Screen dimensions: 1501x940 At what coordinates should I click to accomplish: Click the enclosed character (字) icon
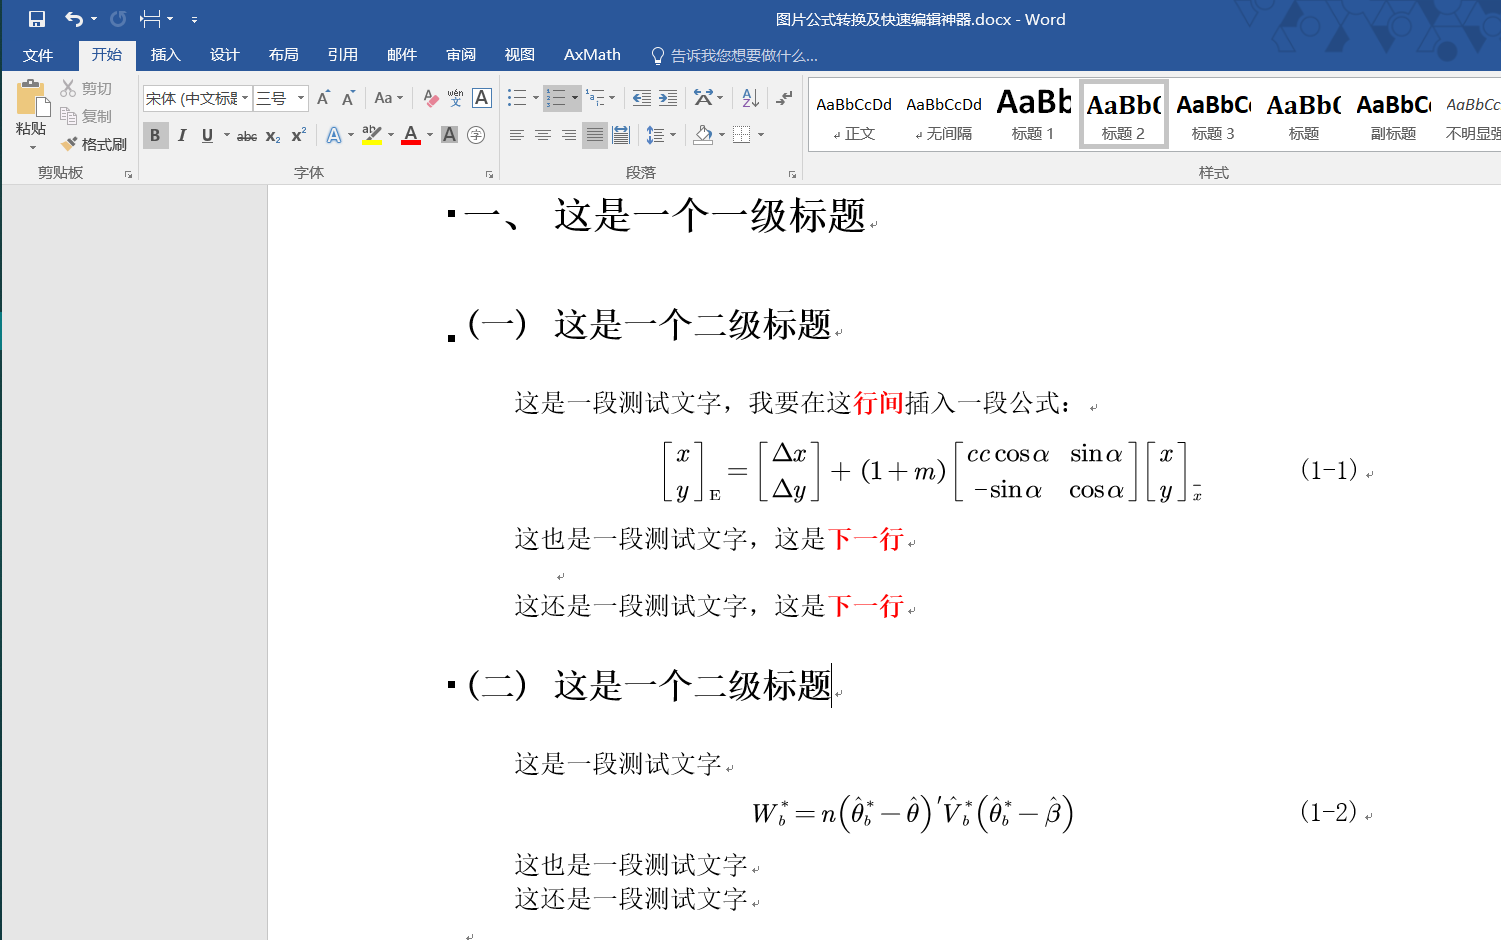476,135
